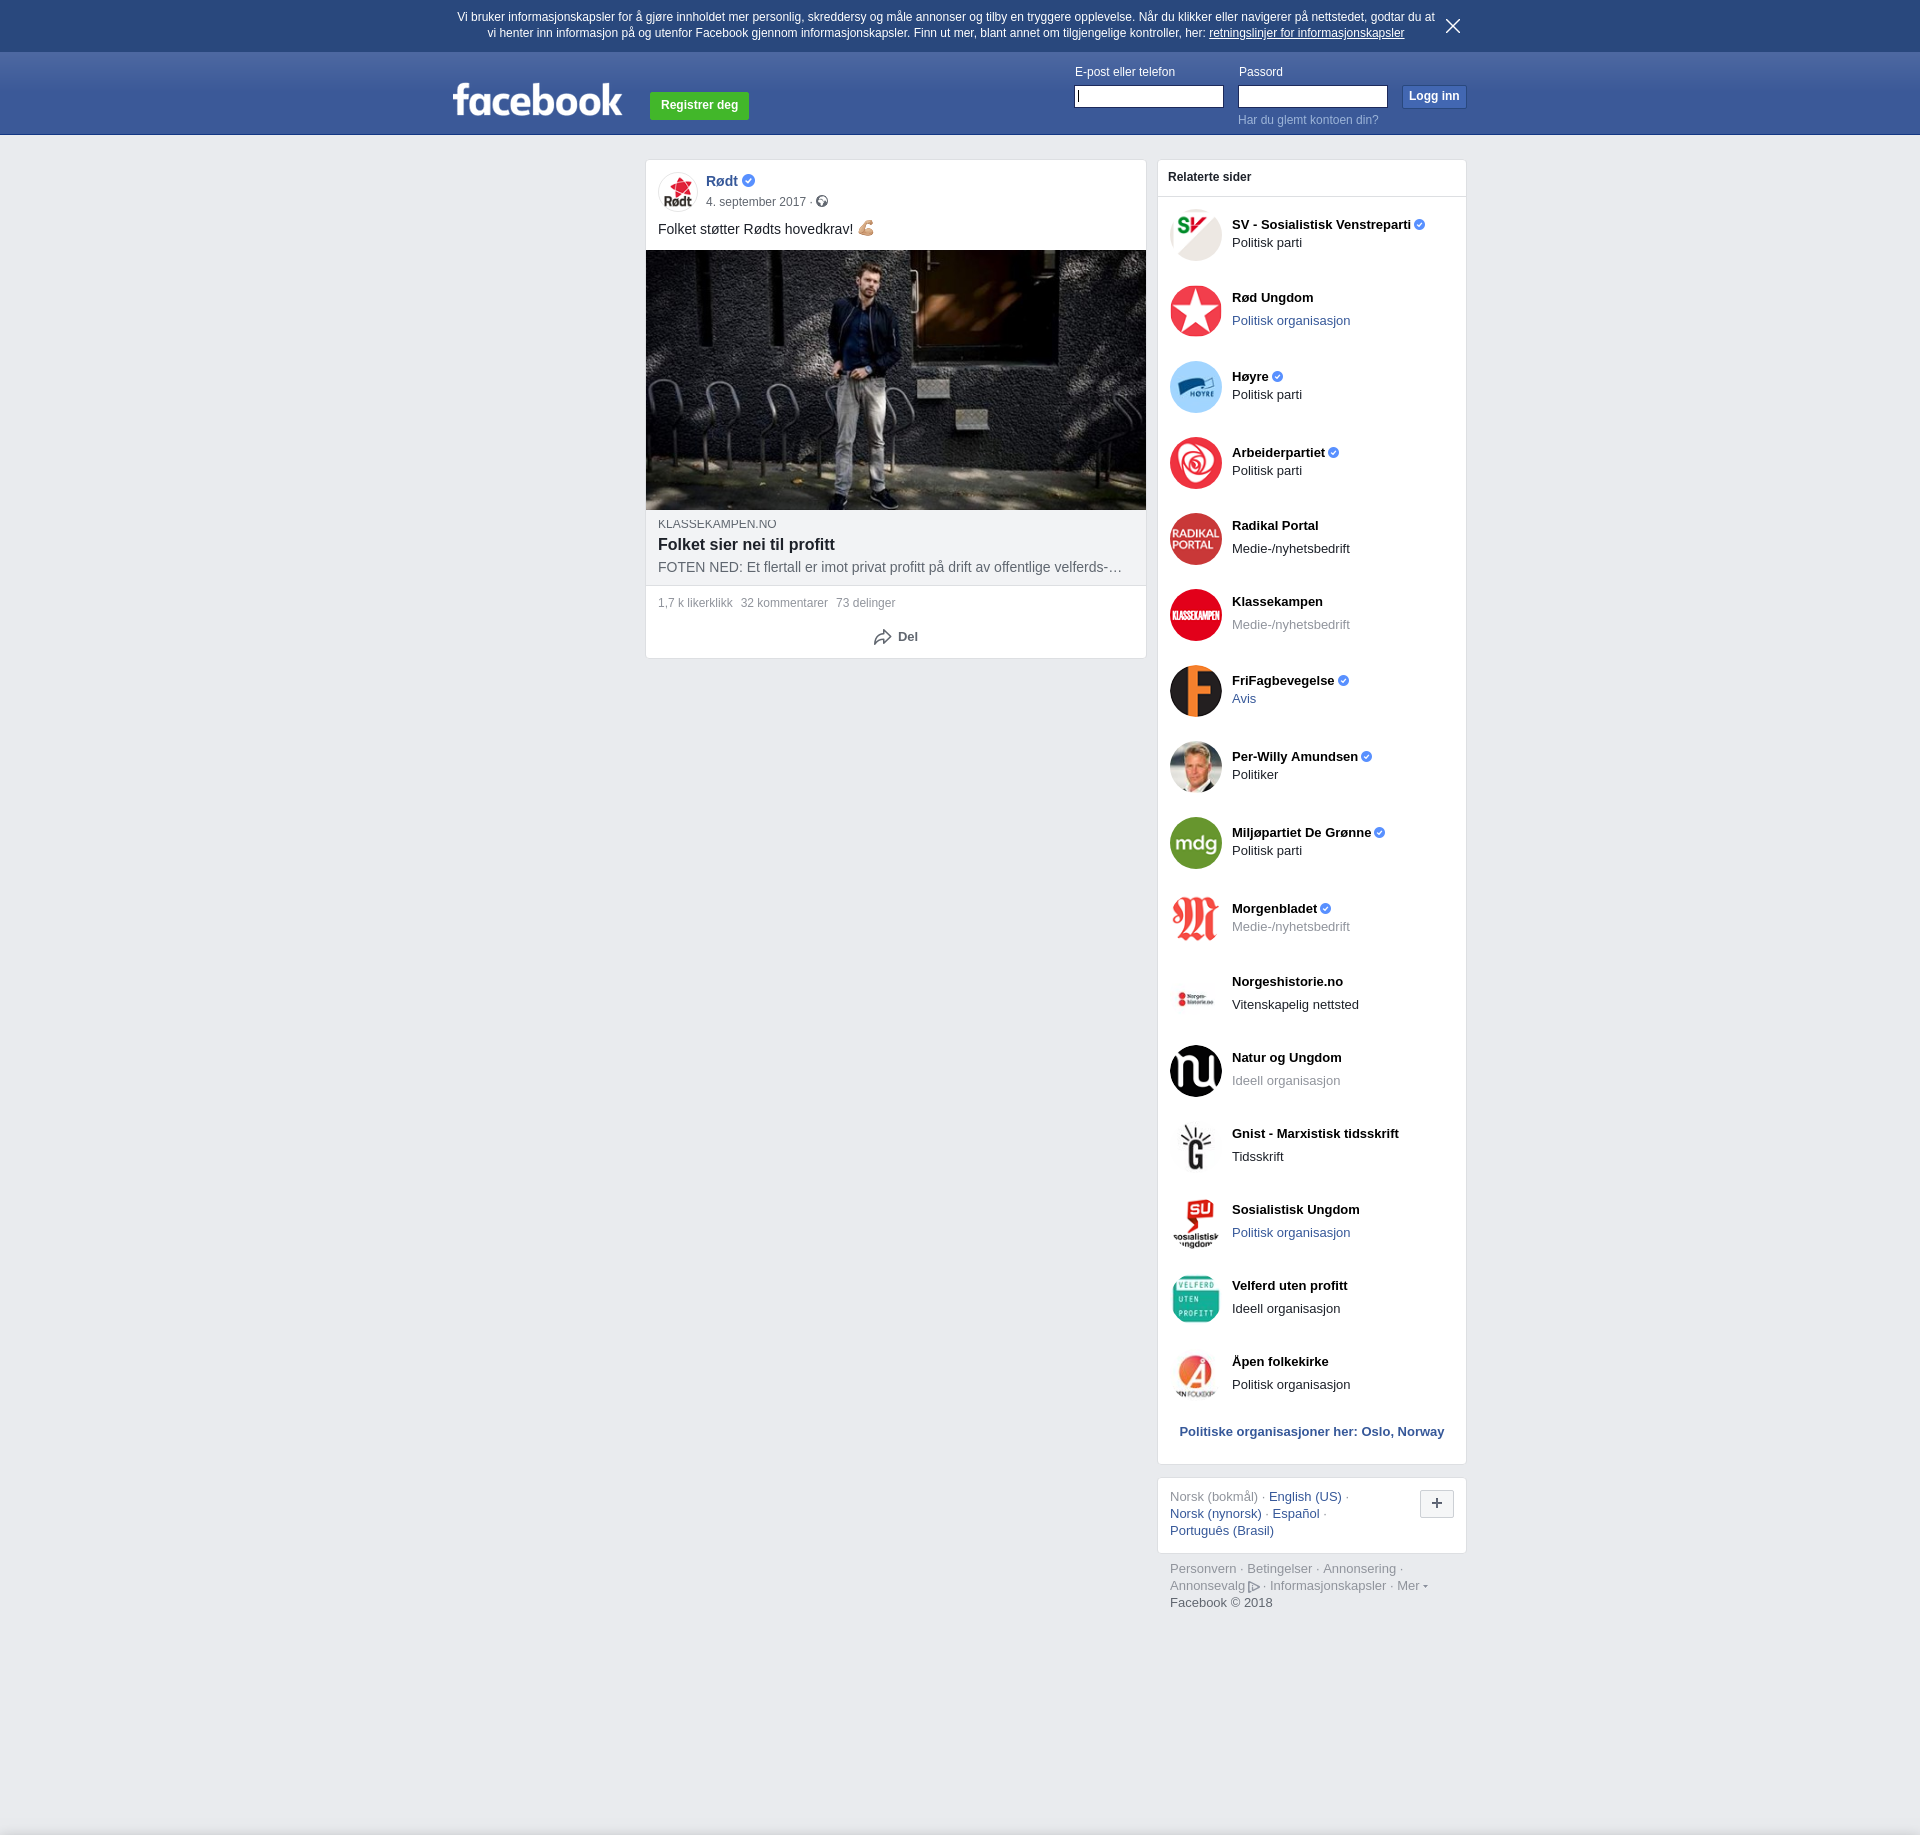
Task: Close the cookie notice banner
Action: pos(1453,26)
